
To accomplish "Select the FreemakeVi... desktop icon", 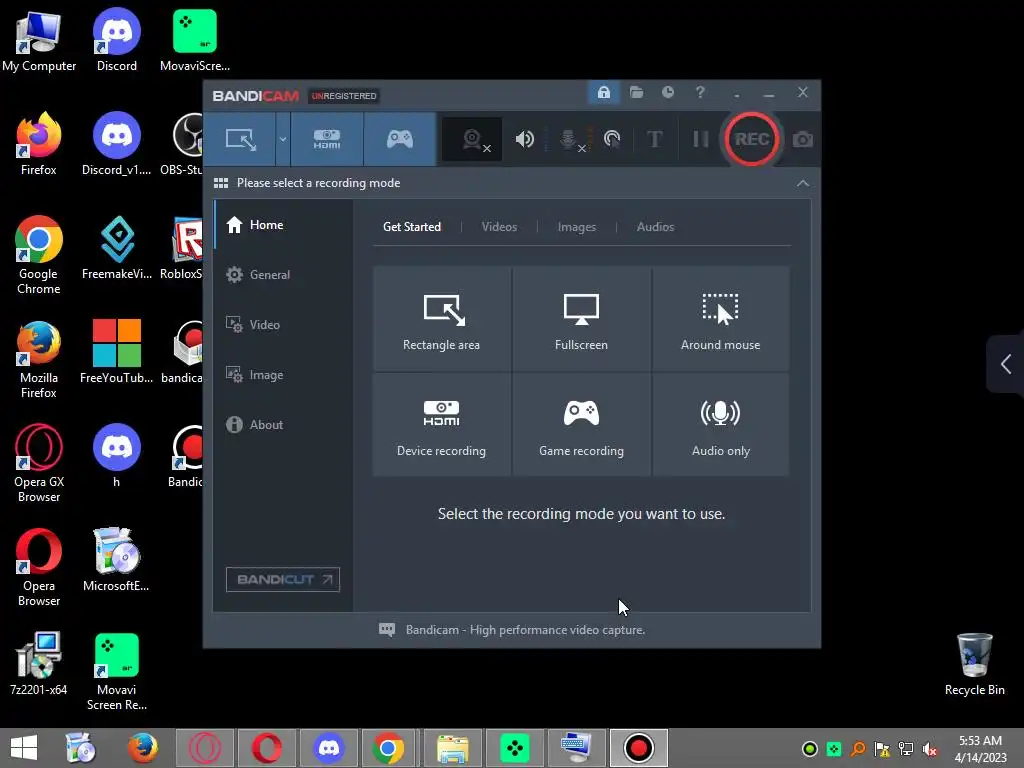I will pyautogui.click(x=116, y=248).
